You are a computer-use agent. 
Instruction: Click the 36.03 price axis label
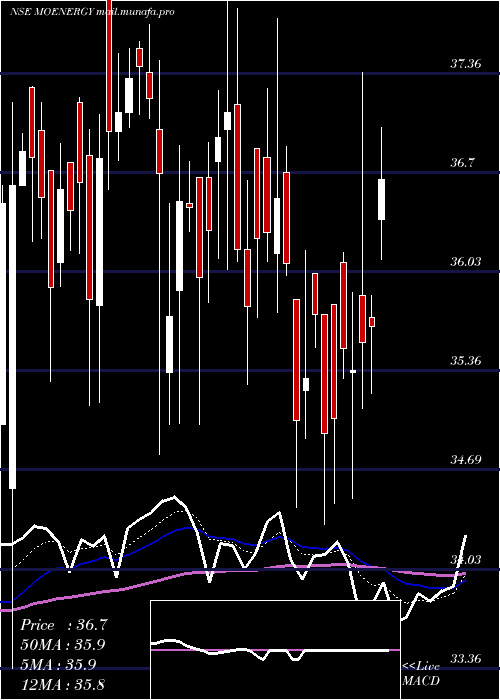pyautogui.click(x=465, y=262)
